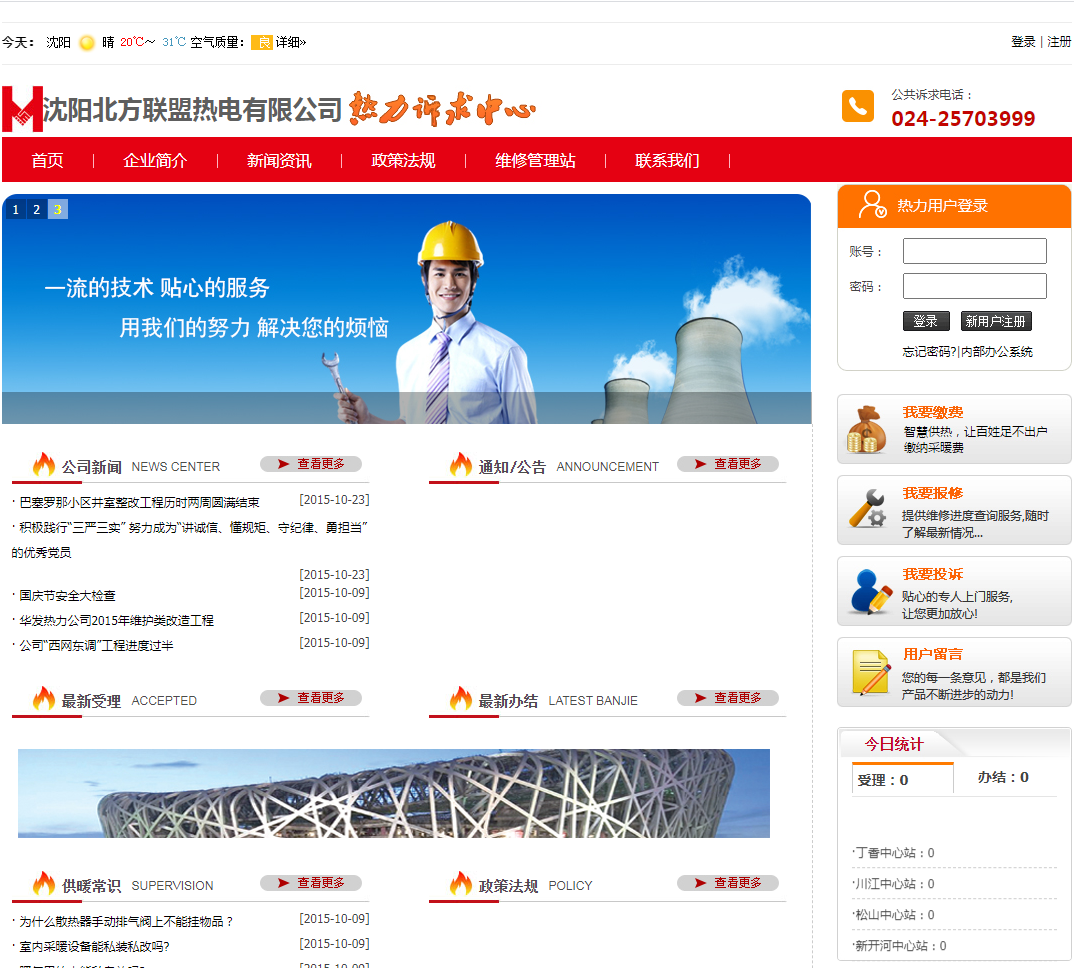Open news 巴塞罗那小区井室整改工程历时两周圆满结束
Viewport: 1074px width, 968px height.
(140, 503)
